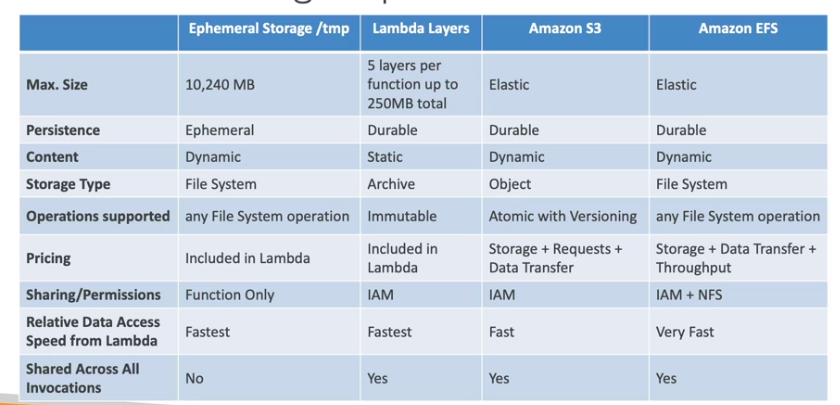Select the 10,240 MB cell
Screen dimensions: 840x405
coord(220,85)
